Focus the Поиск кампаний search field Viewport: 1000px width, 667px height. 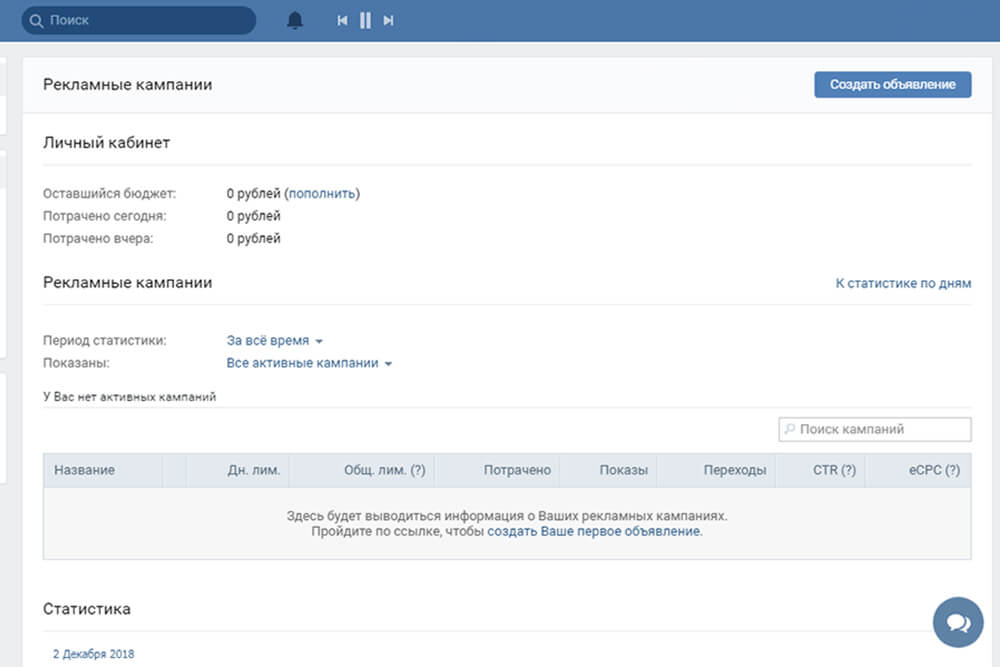(882, 429)
